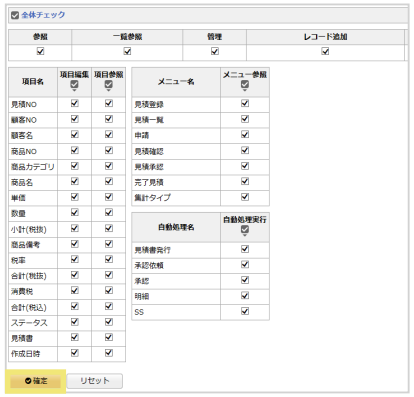Select the SS process name cell

pyautogui.click(x=176, y=312)
